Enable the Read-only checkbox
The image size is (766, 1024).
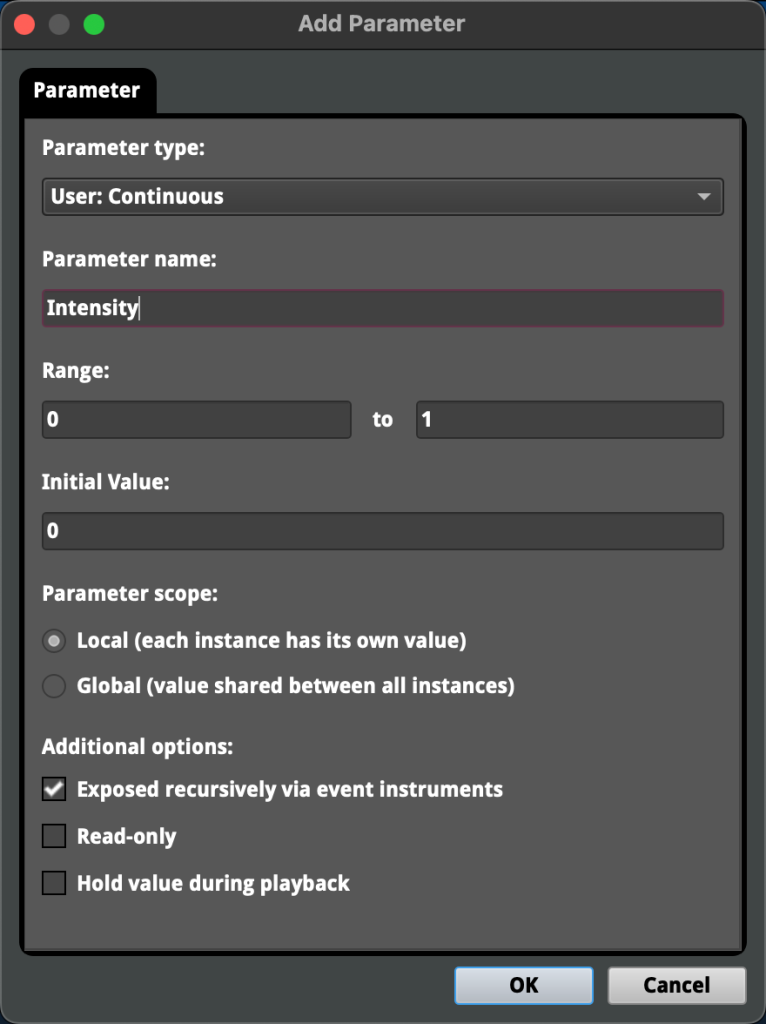click(x=54, y=837)
